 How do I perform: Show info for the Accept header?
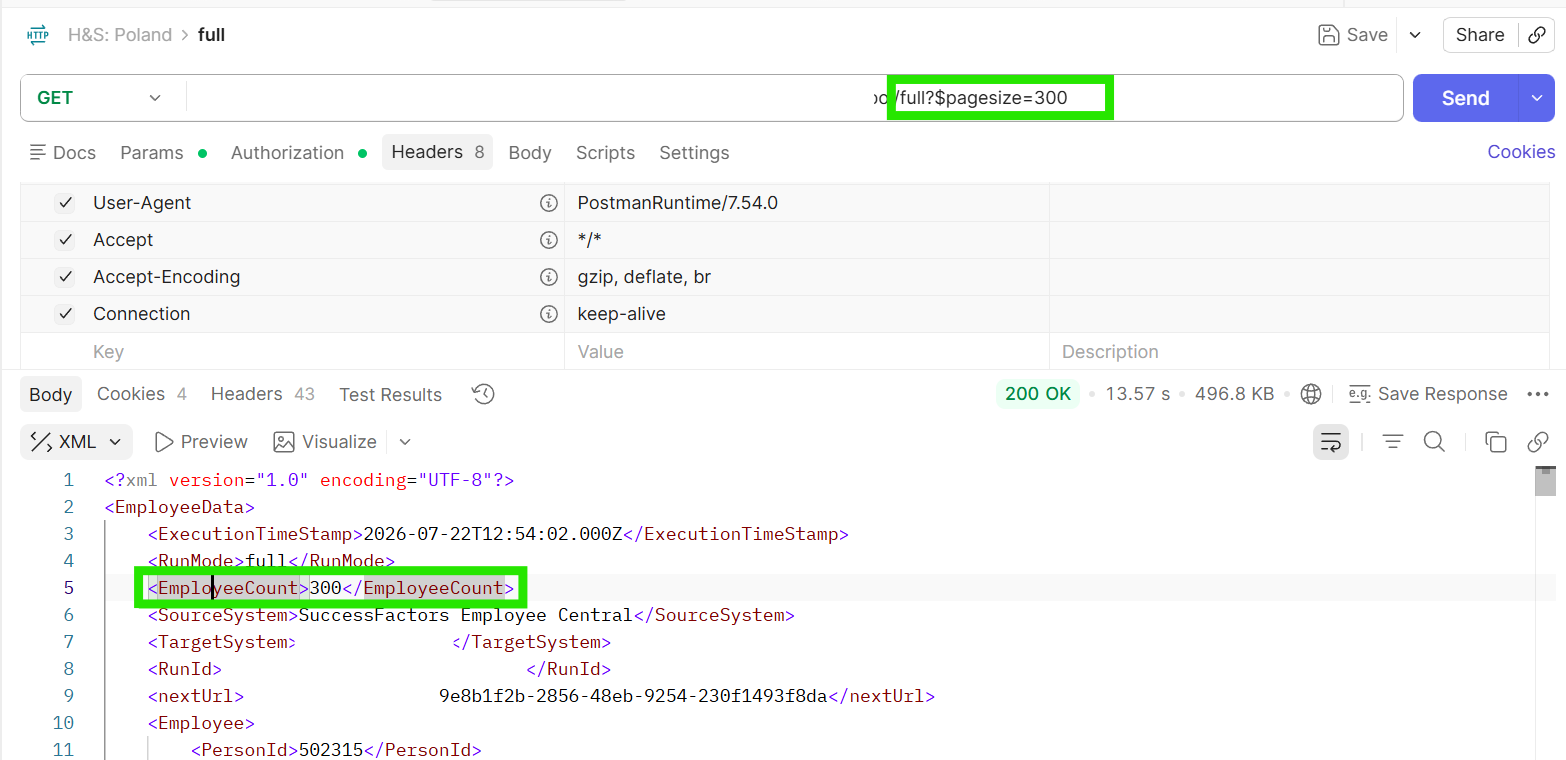click(548, 240)
